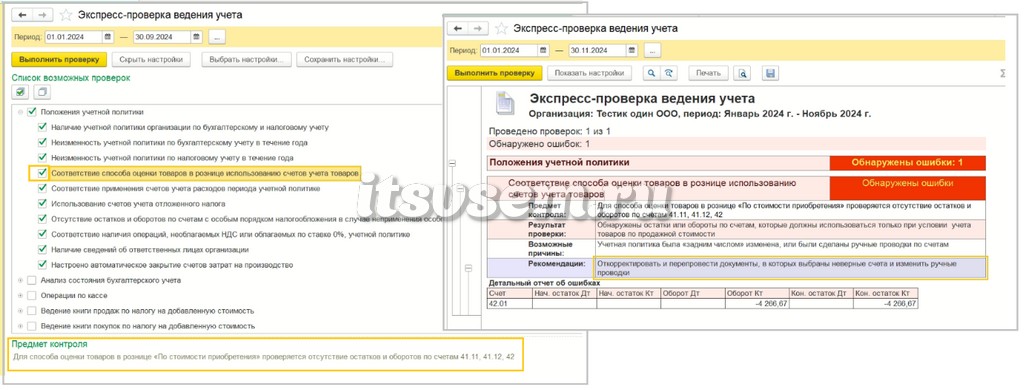
Task: Collapse report group at Положения учетной политики row
Action: (453, 163)
